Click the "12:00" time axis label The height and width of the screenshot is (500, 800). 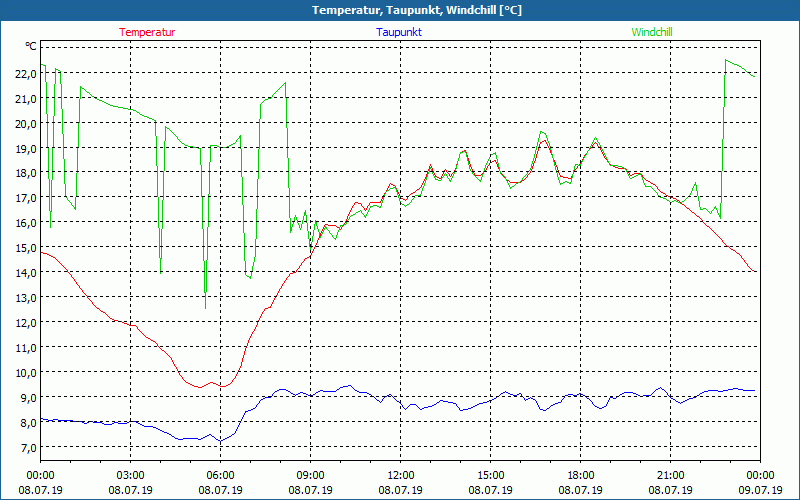point(401,476)
